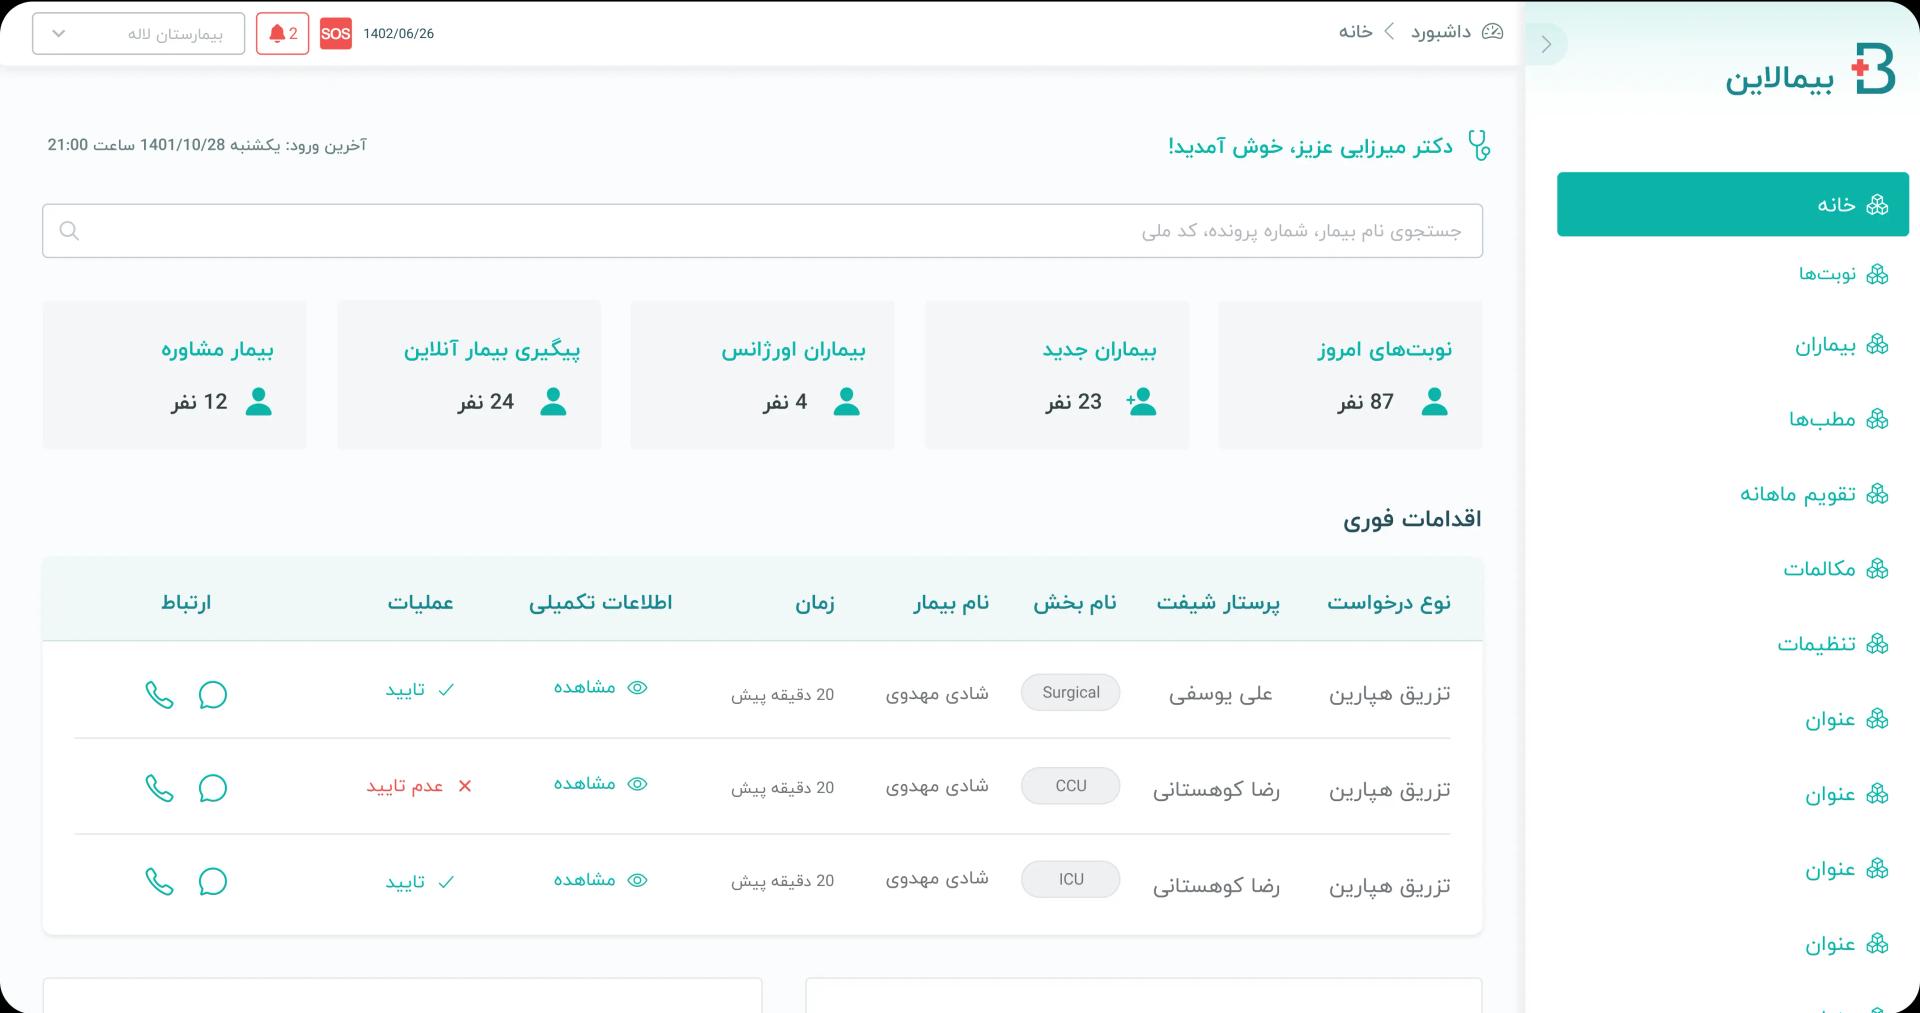Open مکالمات in the sidebar
1920x1013 pixels.
1835,569
